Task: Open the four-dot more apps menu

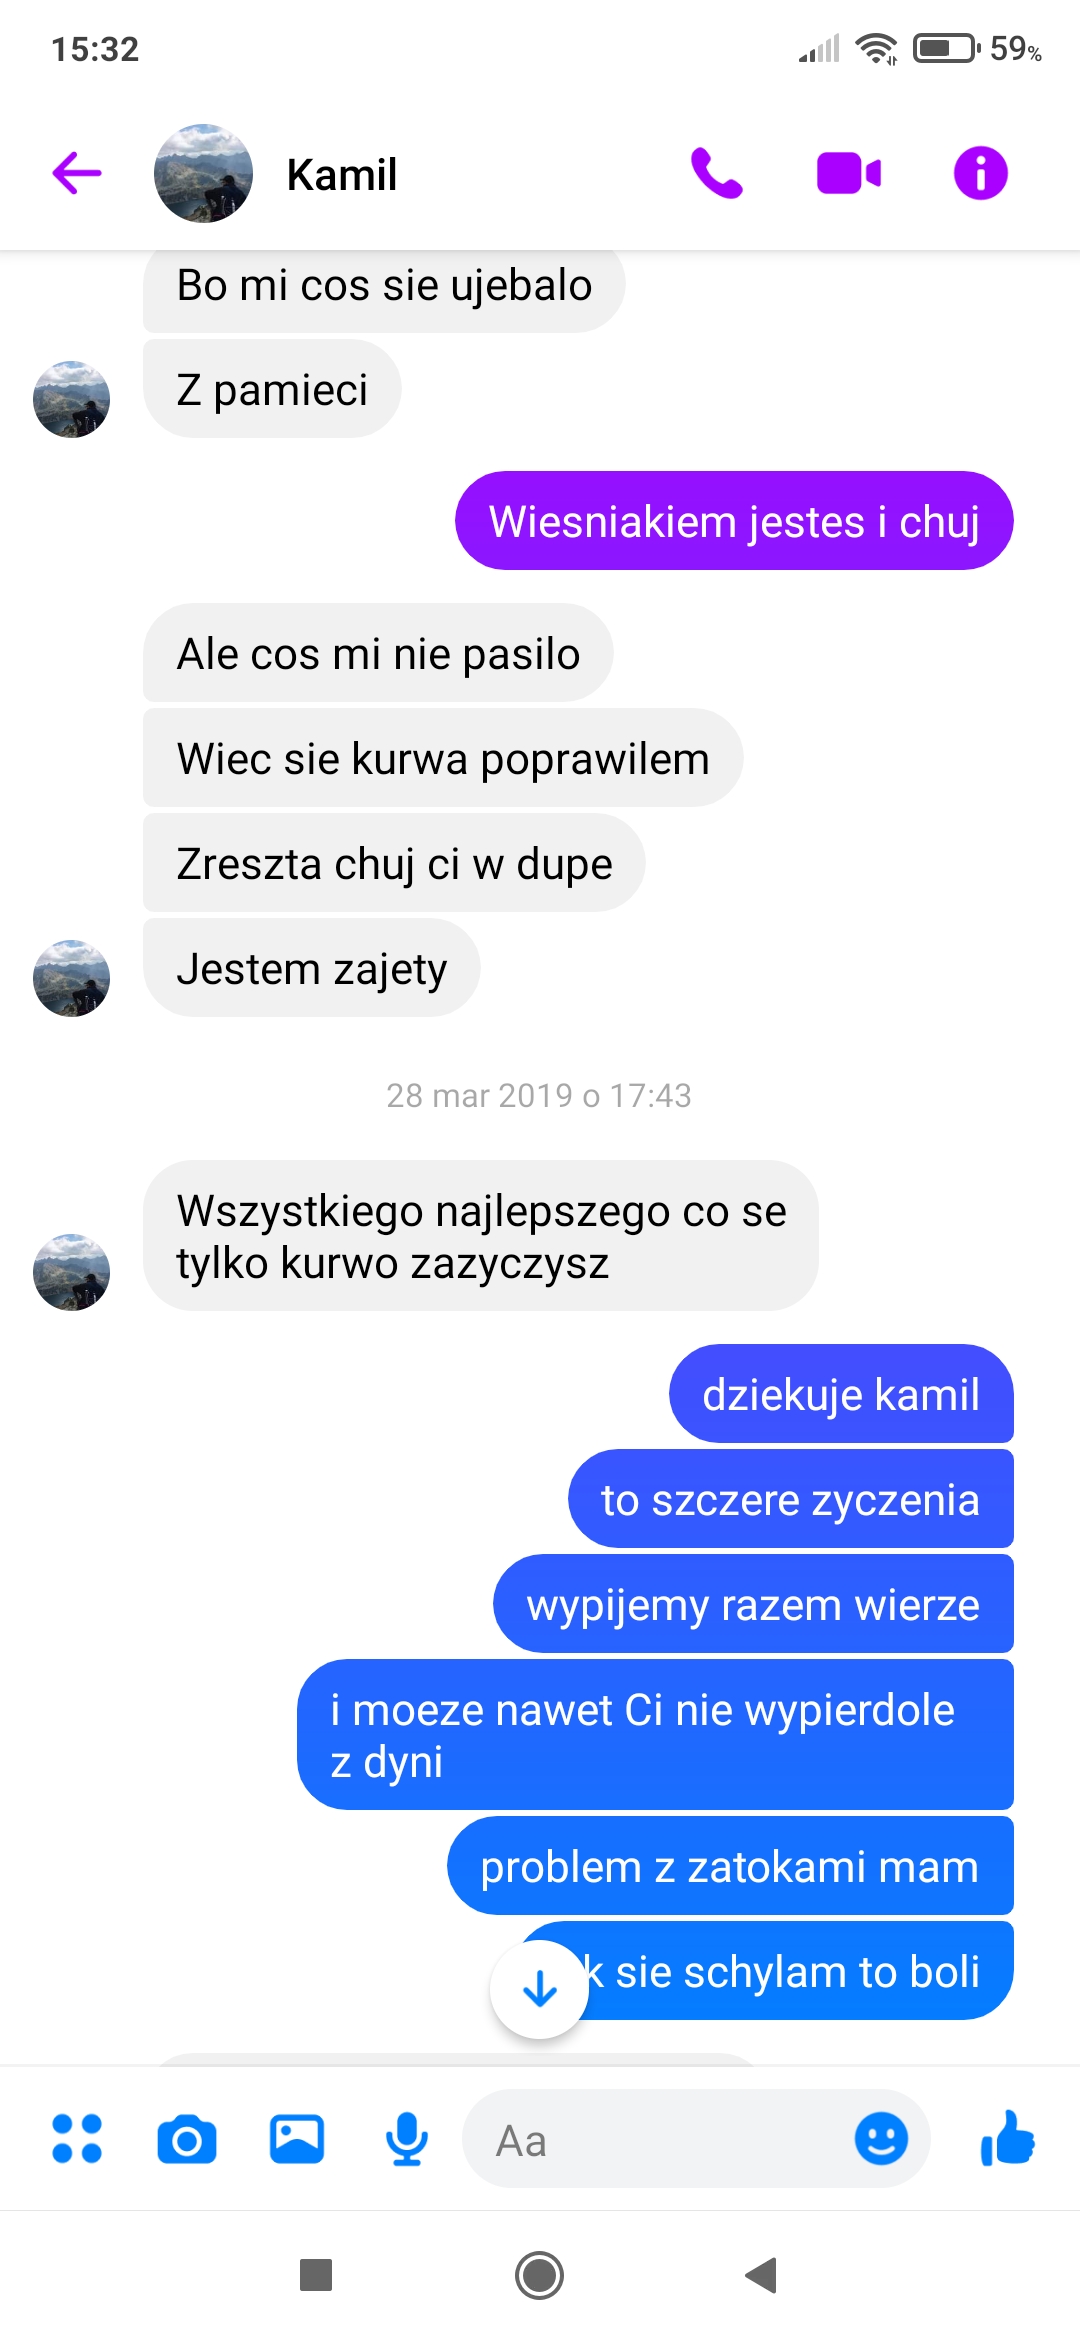Action: (x=77, y=2139)
